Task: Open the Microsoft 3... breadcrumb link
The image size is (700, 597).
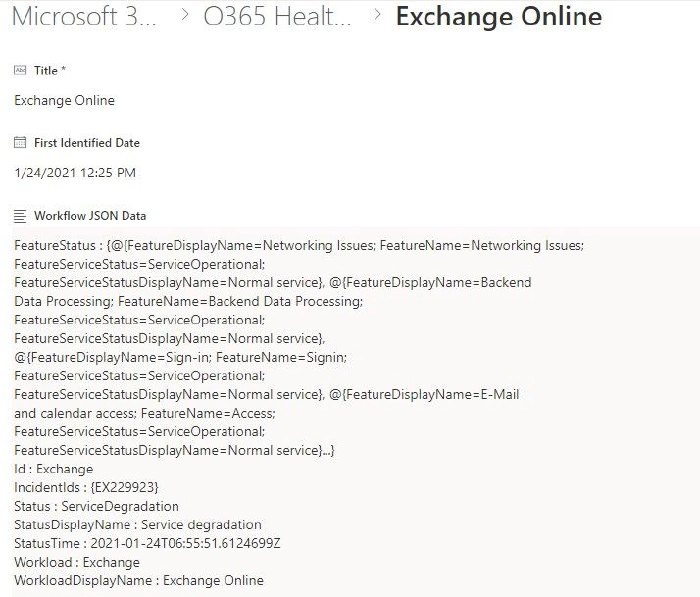Action: pyautogui.click(x=84, y=17)
